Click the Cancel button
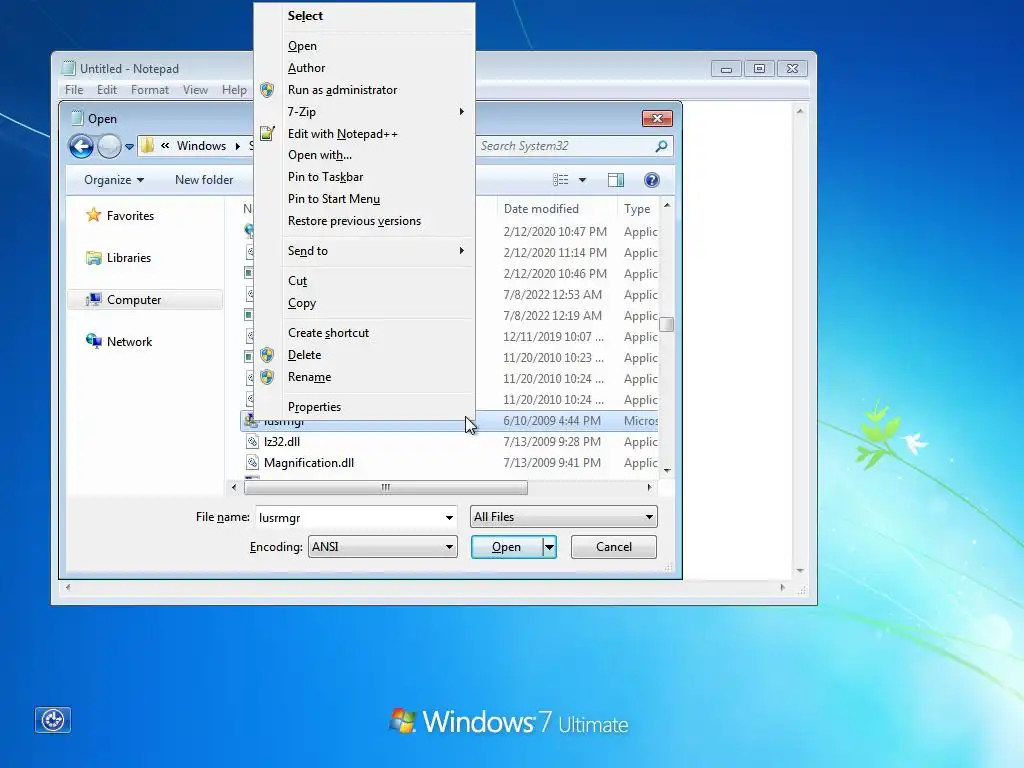Image resolution: width=1024 pixels, height=768 pixels. pos(614,547)
